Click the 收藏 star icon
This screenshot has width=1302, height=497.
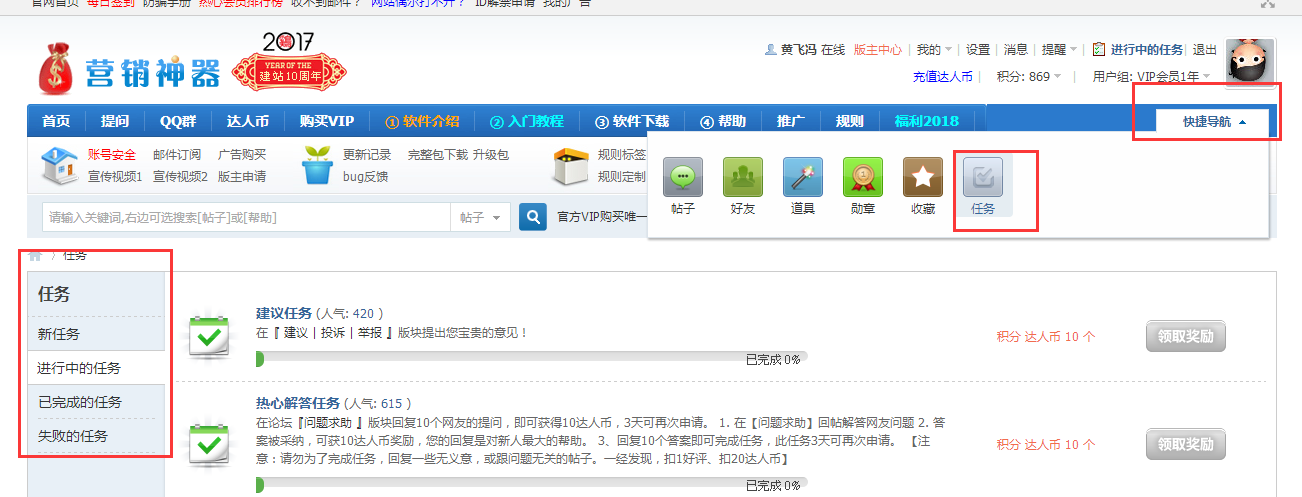(922, 178)
